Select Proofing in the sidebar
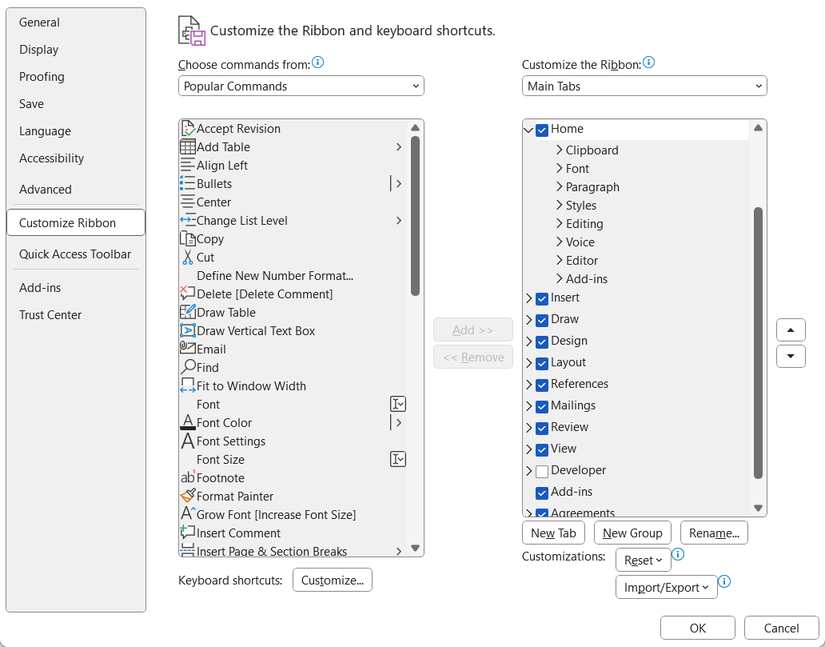825x647 pixels. pos(41,77)
